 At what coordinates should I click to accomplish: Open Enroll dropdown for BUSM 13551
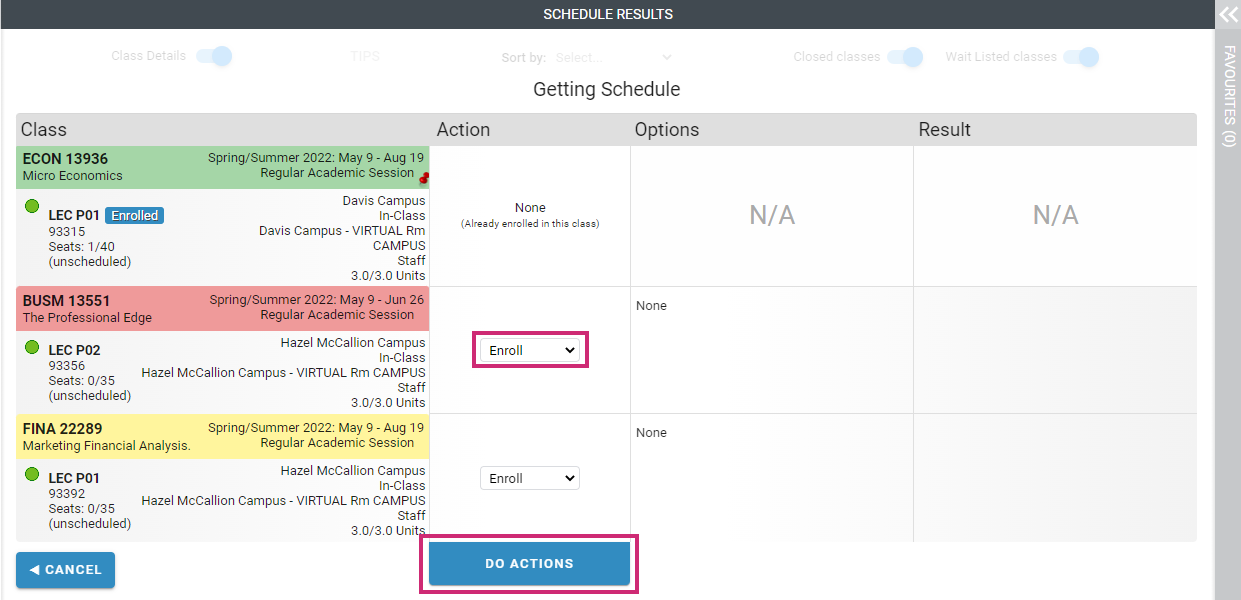[x=530, y=351]
